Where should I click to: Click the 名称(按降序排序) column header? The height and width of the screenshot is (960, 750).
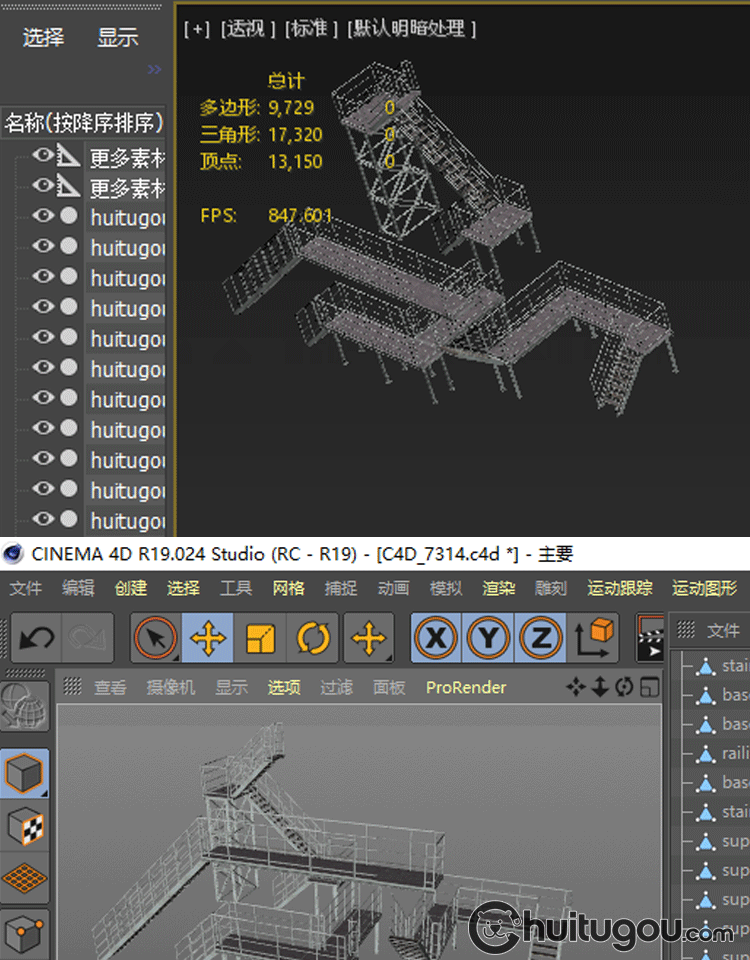84,123
